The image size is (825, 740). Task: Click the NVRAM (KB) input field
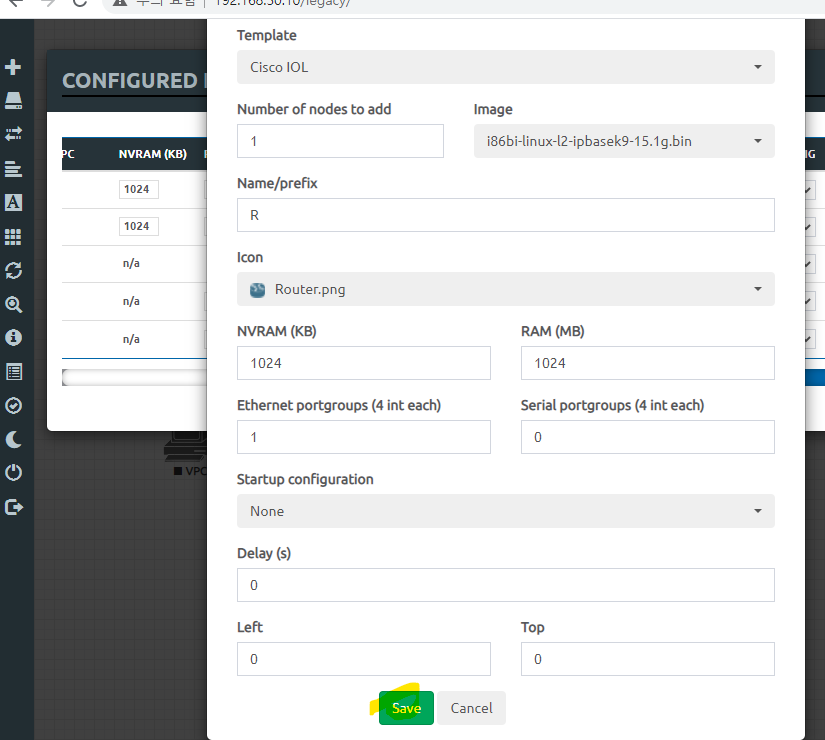point(364,363)
